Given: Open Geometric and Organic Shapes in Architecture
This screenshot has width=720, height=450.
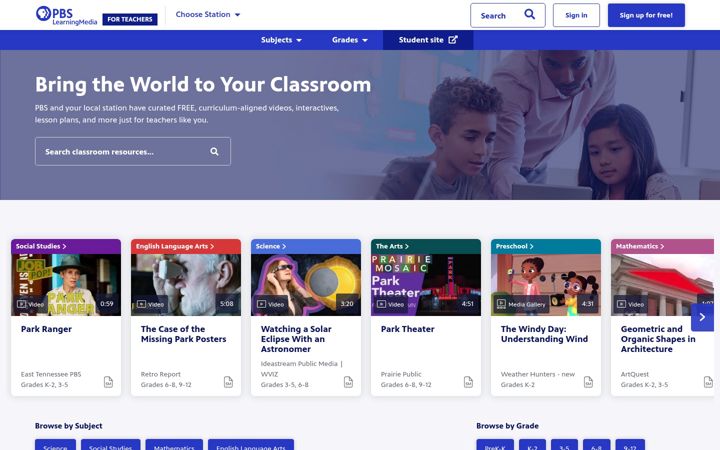Looking at the screenshot, I should (658, 339).
